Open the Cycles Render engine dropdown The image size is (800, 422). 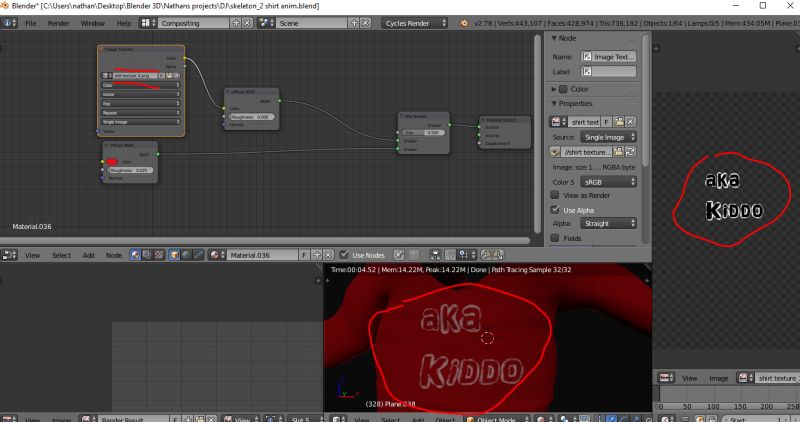pos(415,23)
